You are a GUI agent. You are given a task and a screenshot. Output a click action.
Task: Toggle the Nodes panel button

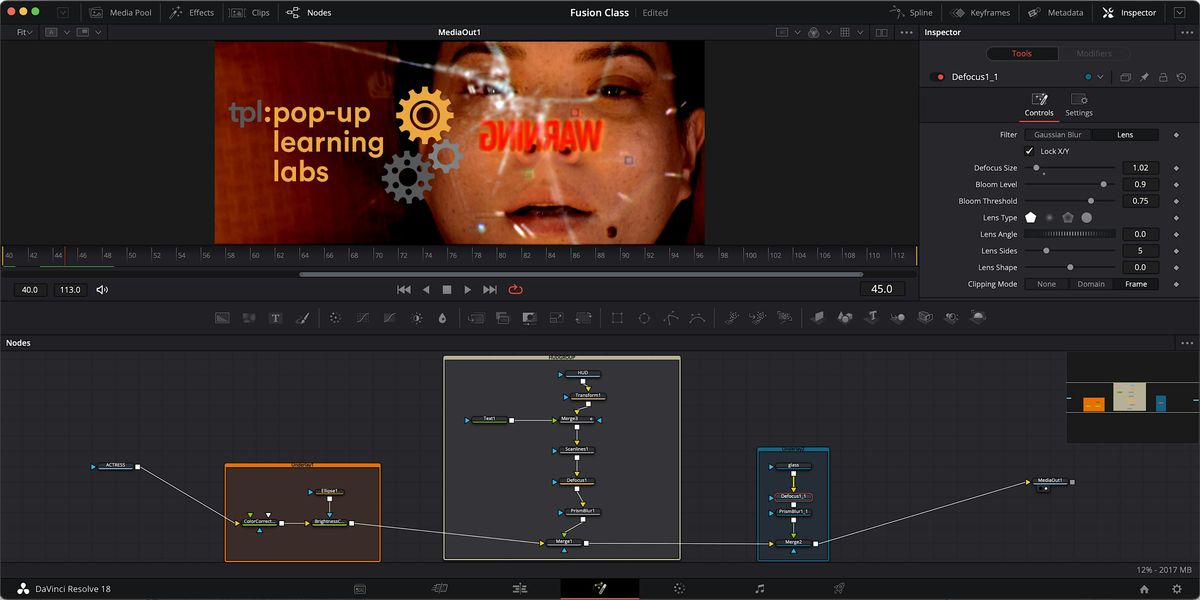(309, 13)
